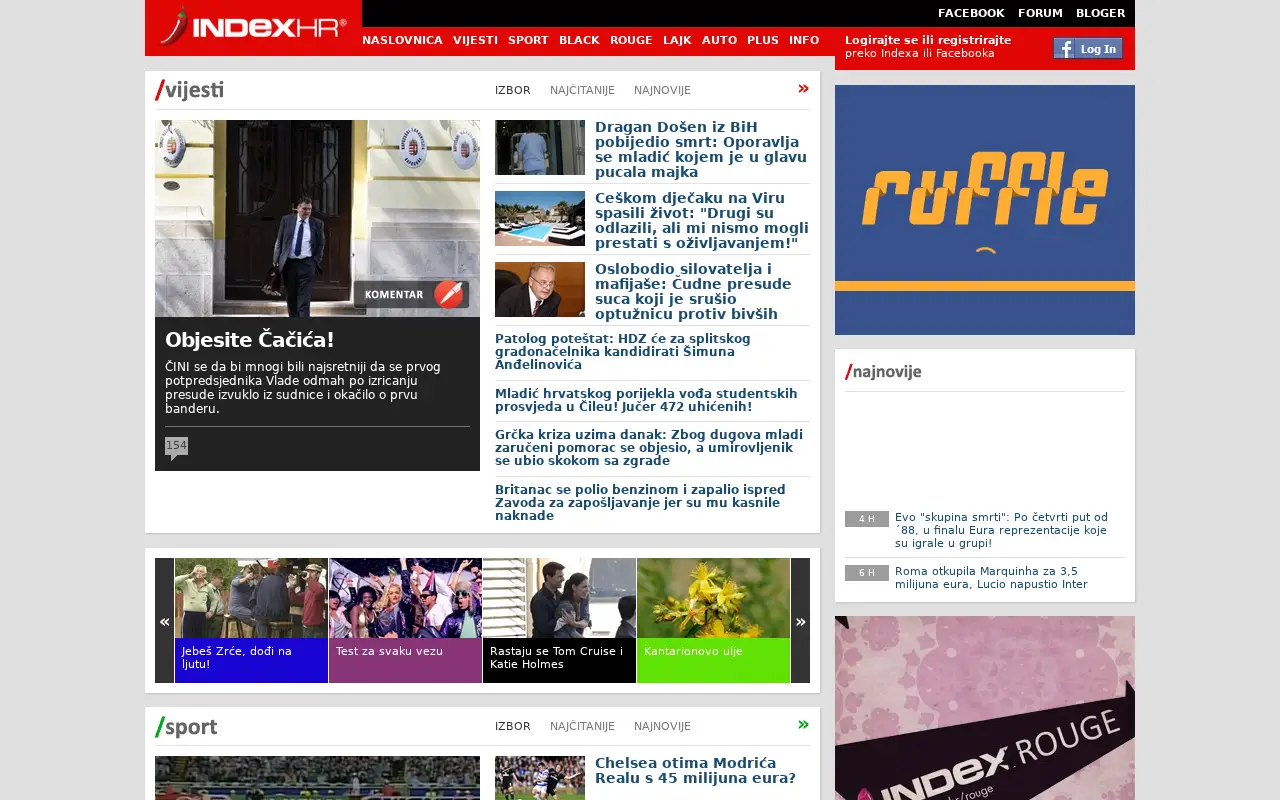The image size is (1280, 800).
Task: Open najnovije item about Roma and Marquinho
Action: pos(991,577)
